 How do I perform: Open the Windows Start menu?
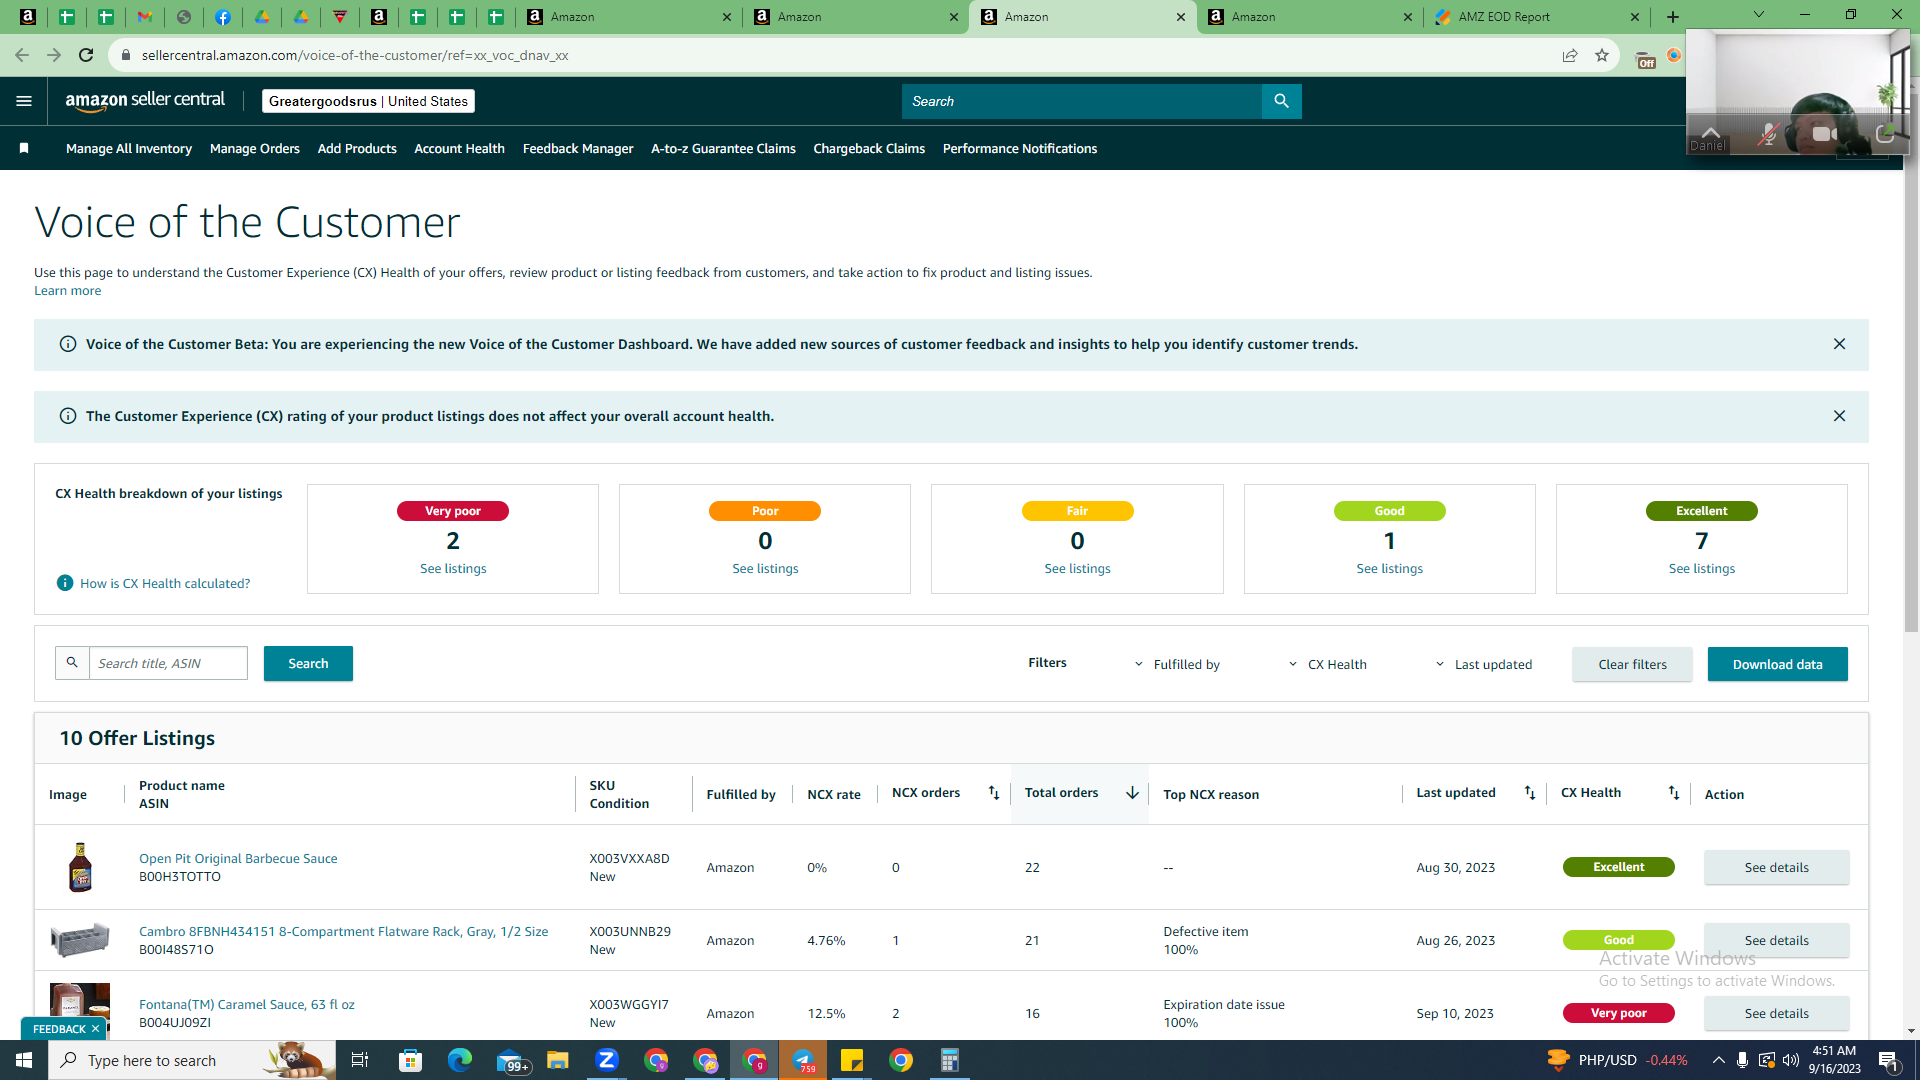click(x=24, y=1060)
